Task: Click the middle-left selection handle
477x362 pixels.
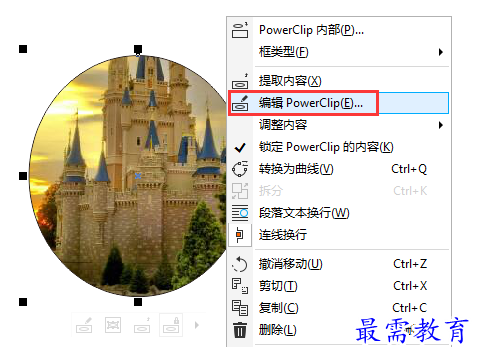Action: coord(23,176)
